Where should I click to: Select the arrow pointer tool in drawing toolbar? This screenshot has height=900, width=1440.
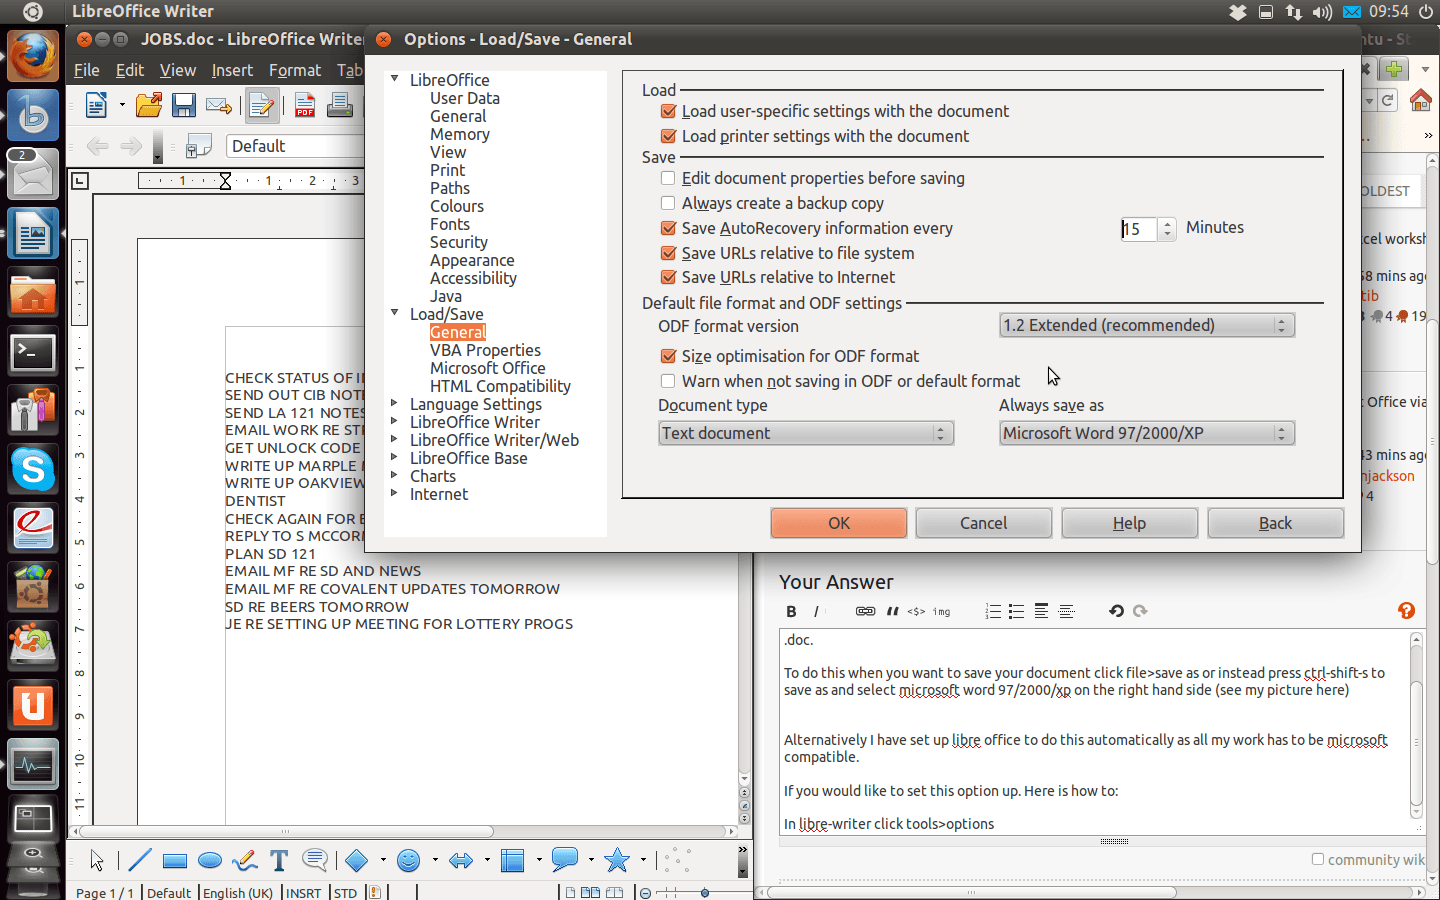pyautogui.click(x=97, y=860)
